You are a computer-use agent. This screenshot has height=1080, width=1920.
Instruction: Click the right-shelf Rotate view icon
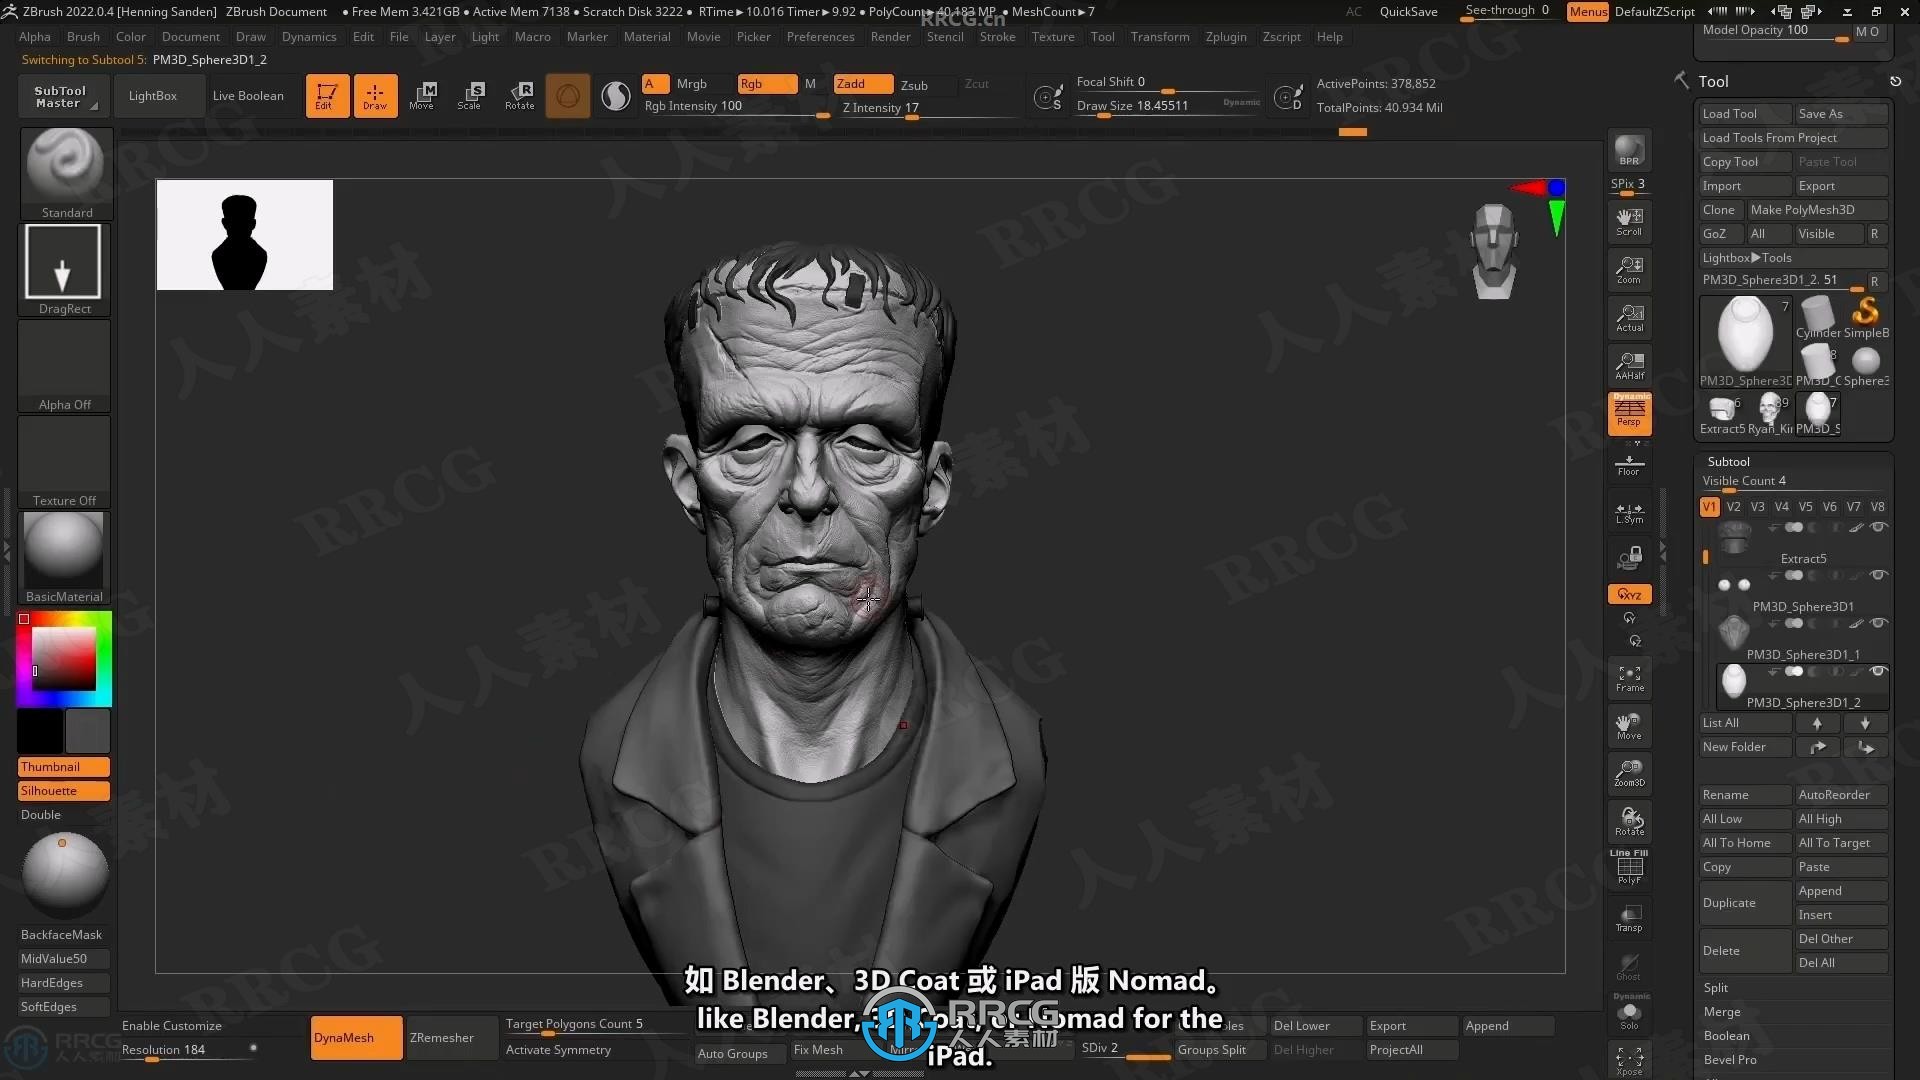tap(1629, 821)
